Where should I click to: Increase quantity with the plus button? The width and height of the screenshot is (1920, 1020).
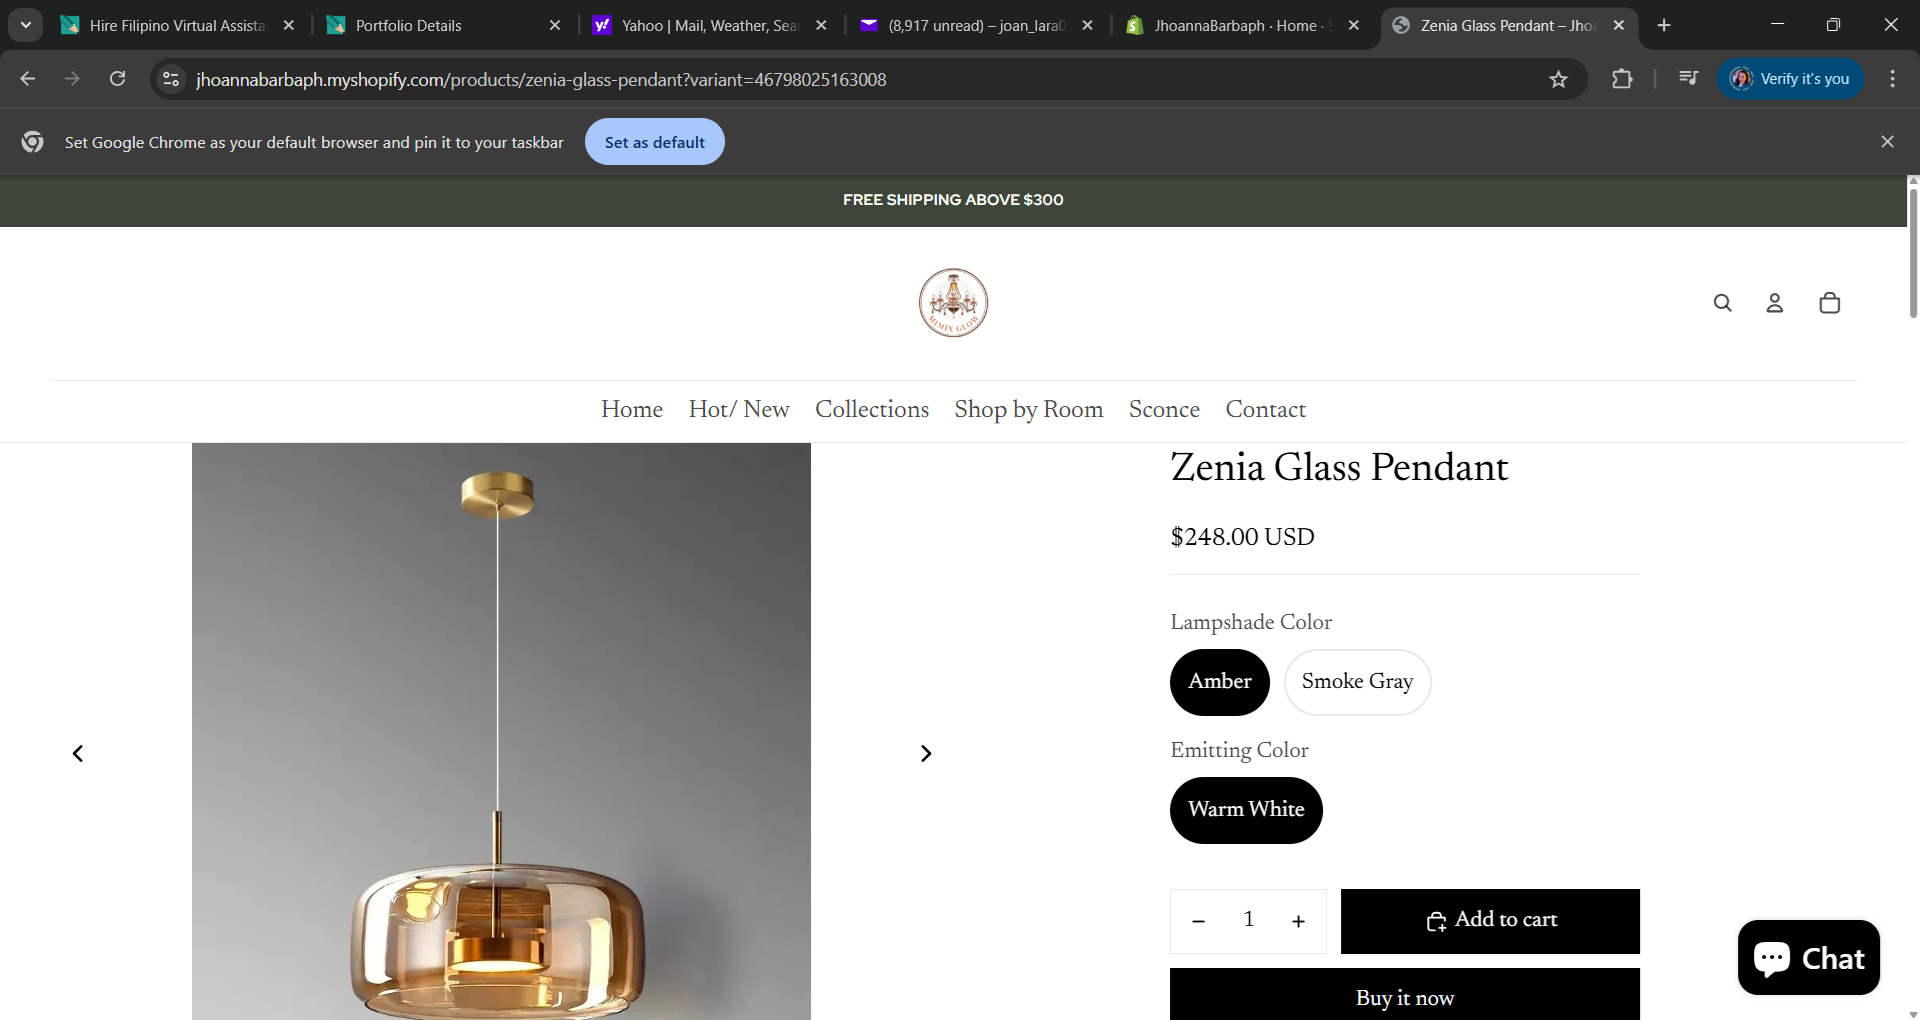pyautogui.click(x=1298, y=921)
